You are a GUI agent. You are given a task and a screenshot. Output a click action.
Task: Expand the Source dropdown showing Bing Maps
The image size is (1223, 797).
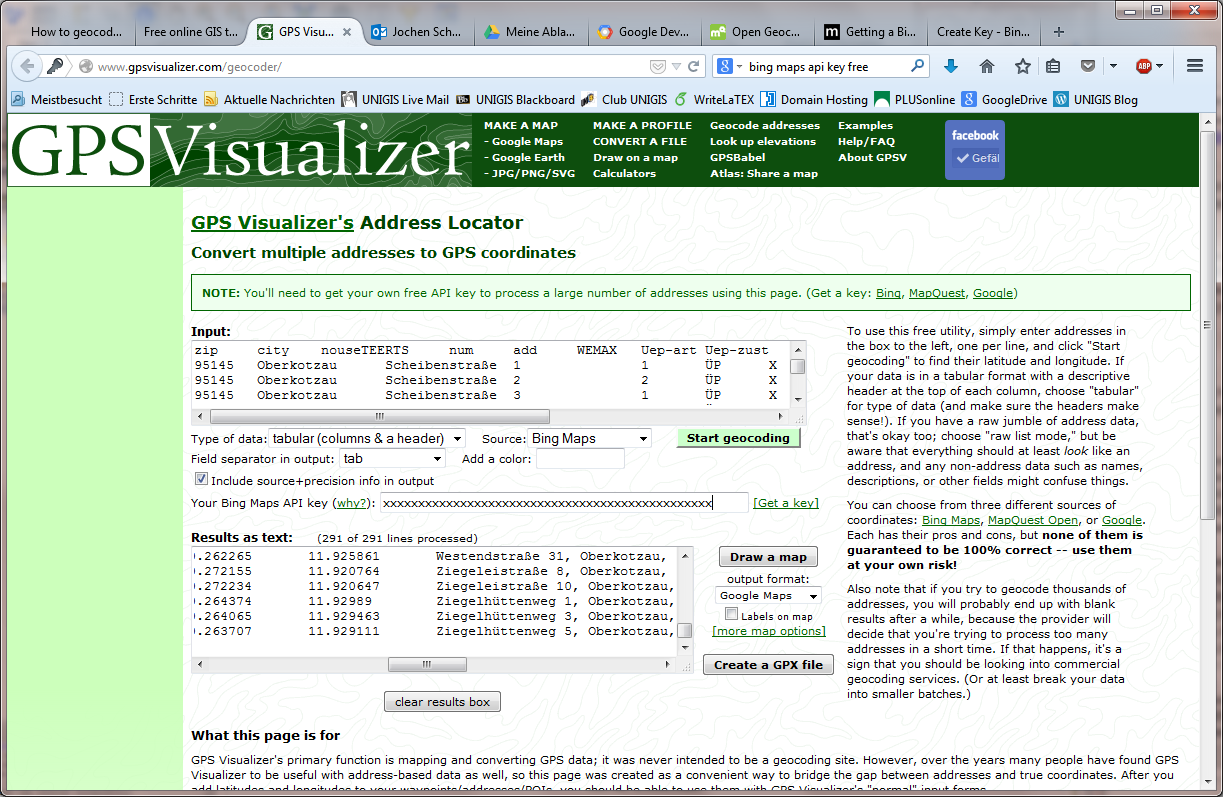coord(589,438)
